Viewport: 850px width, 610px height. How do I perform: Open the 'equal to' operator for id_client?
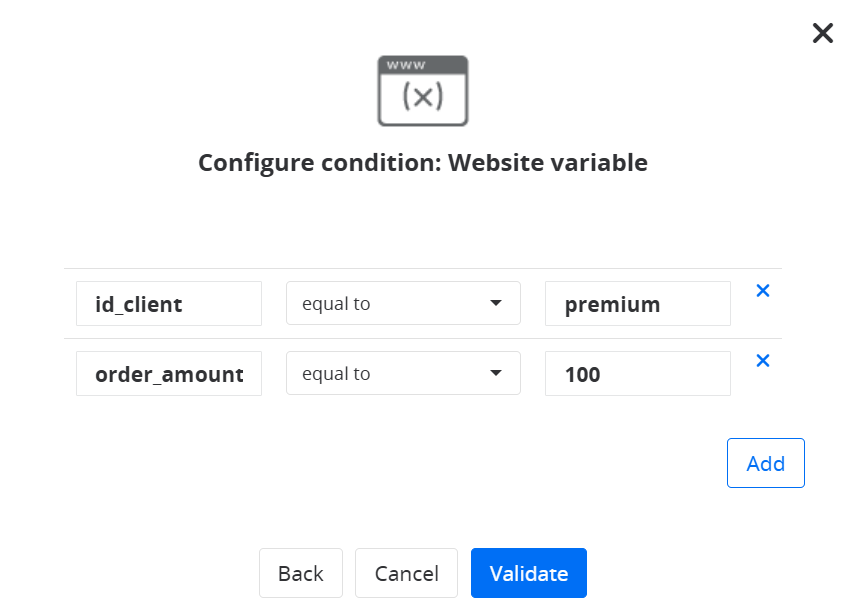pos(390,304)
